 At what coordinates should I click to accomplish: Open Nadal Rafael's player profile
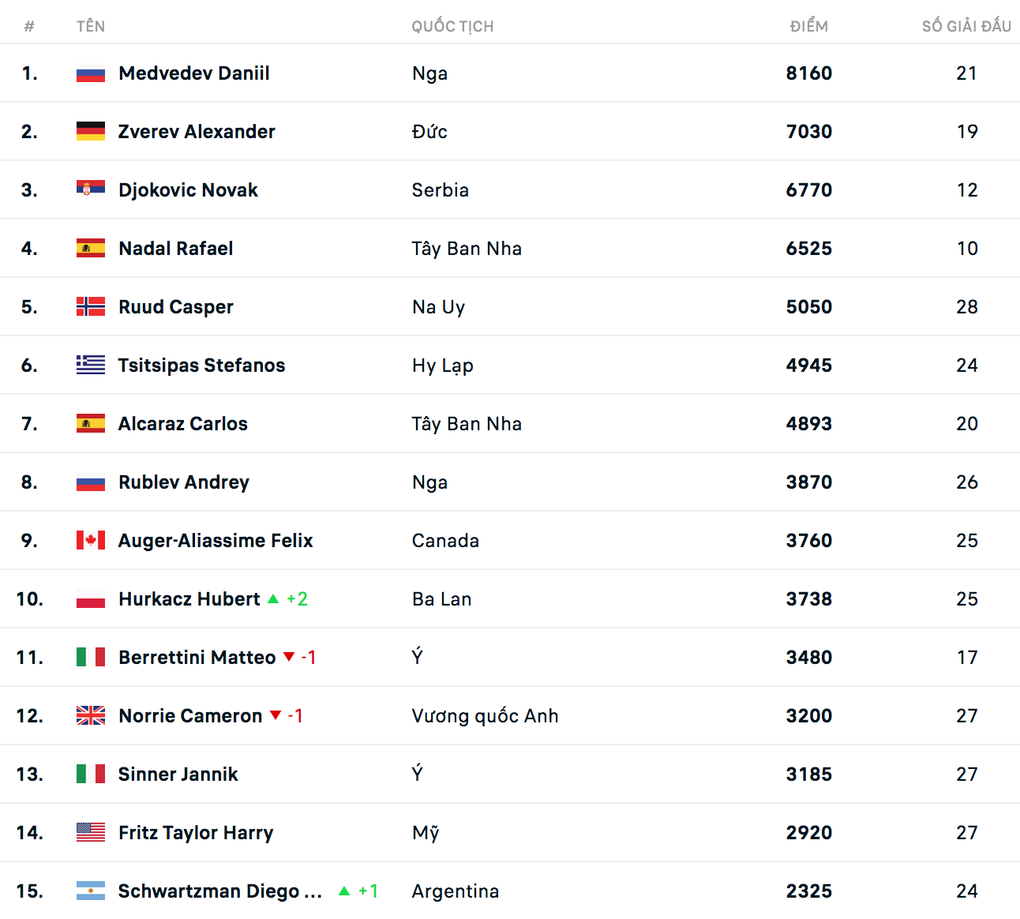point(176,248)
